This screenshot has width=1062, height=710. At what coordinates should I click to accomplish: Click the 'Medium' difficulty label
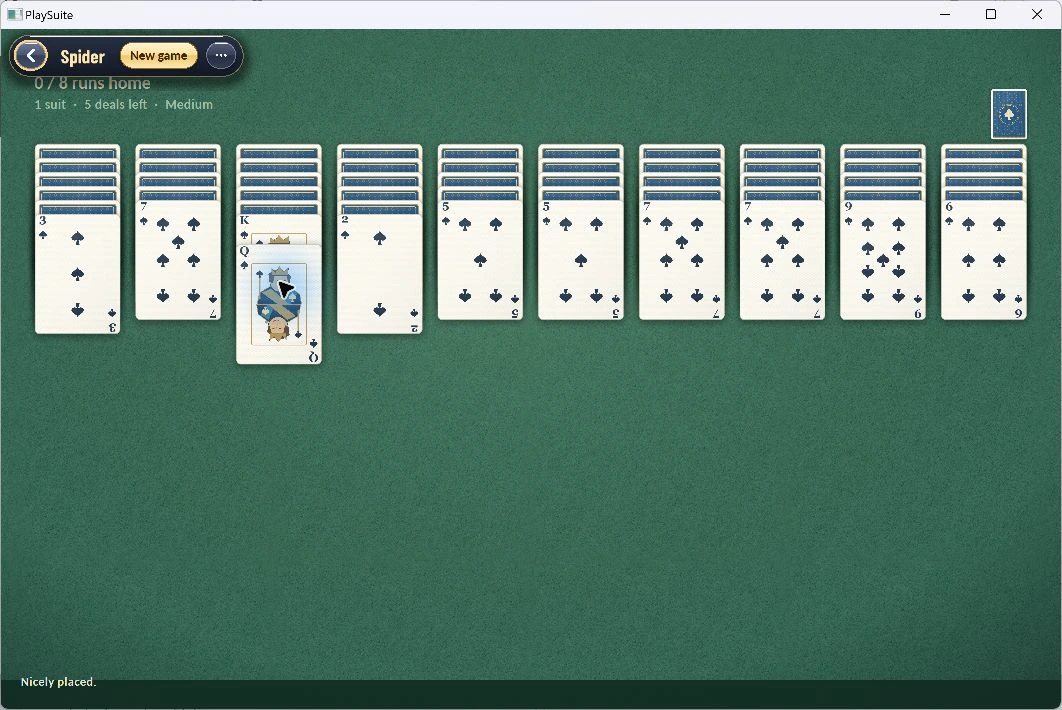[189, 104]
